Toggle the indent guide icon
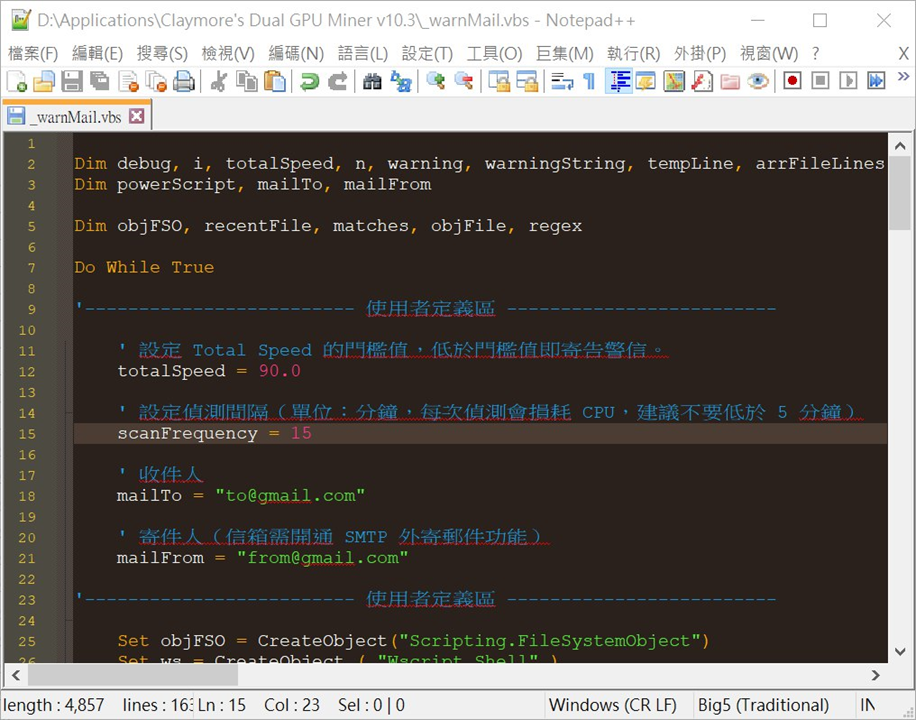The image size is (916, 720). [x=619, y=81]
